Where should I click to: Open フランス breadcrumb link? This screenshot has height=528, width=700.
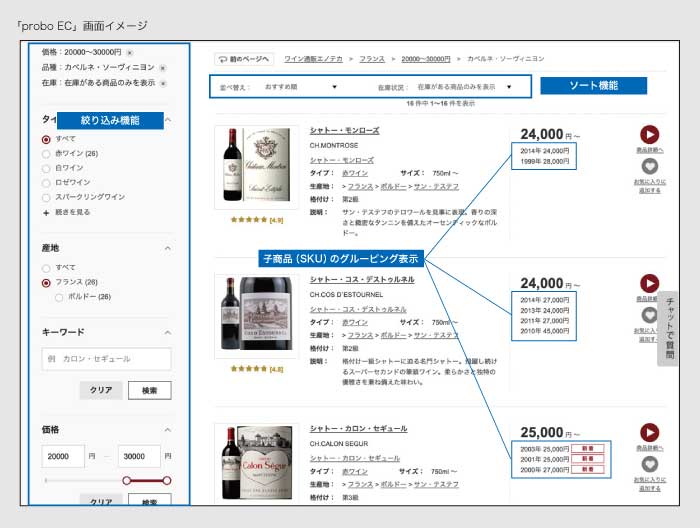[372, 59]
